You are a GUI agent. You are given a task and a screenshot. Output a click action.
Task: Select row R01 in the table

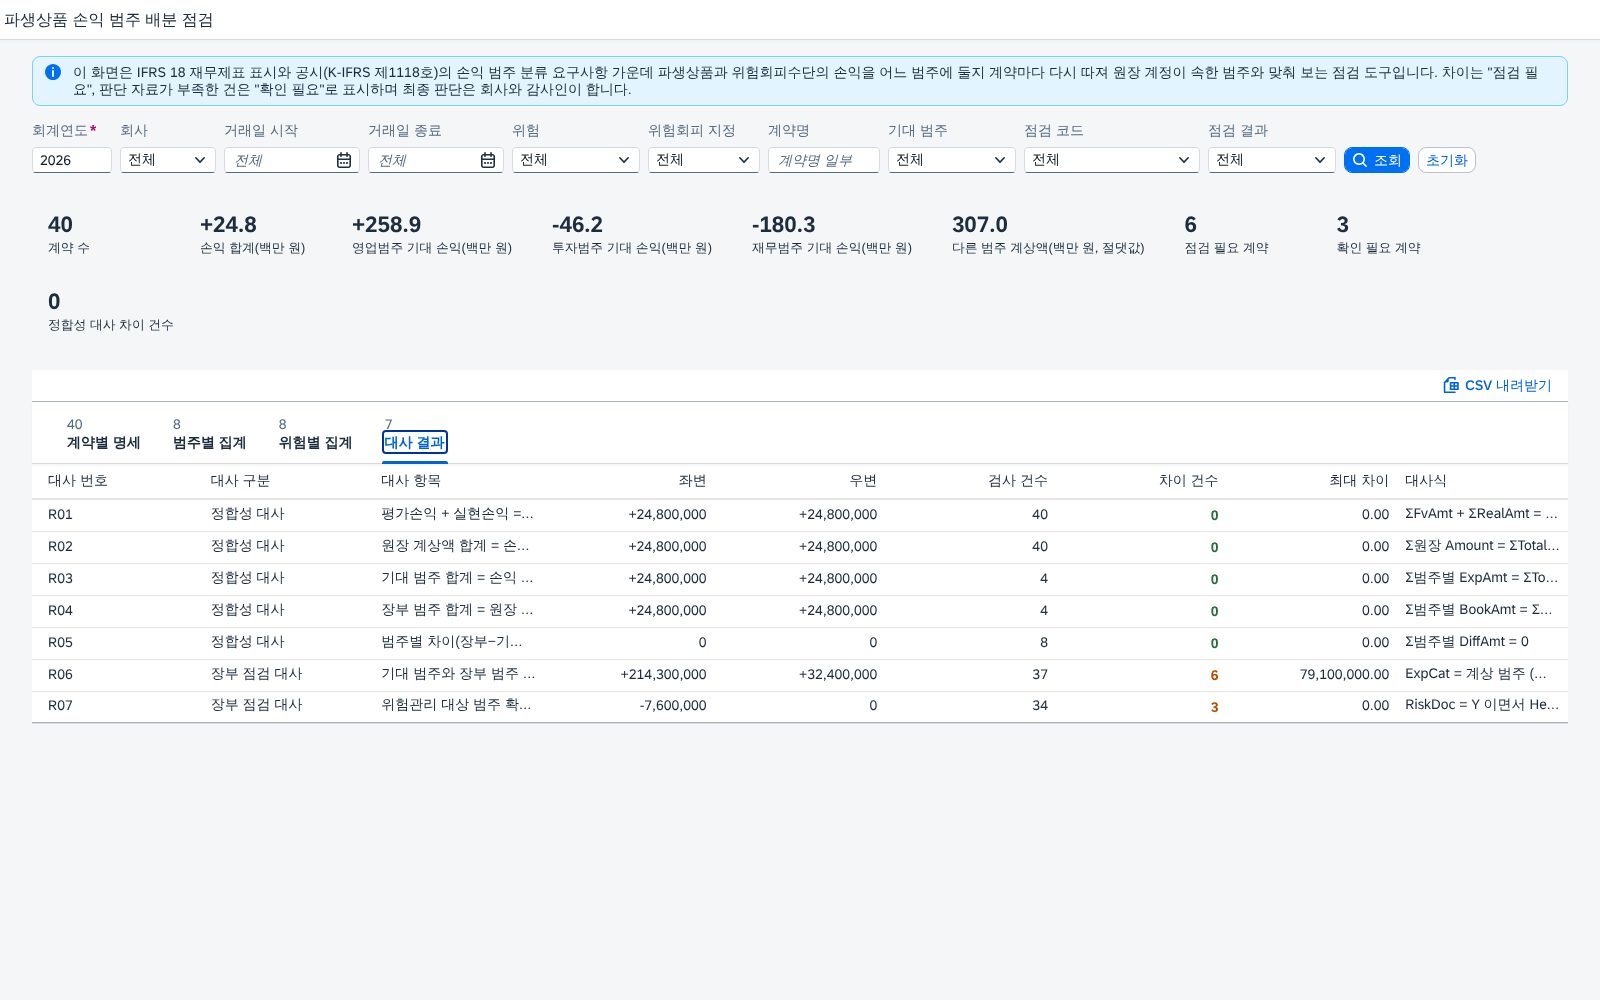pyautogui.click(x=800, y=515)
